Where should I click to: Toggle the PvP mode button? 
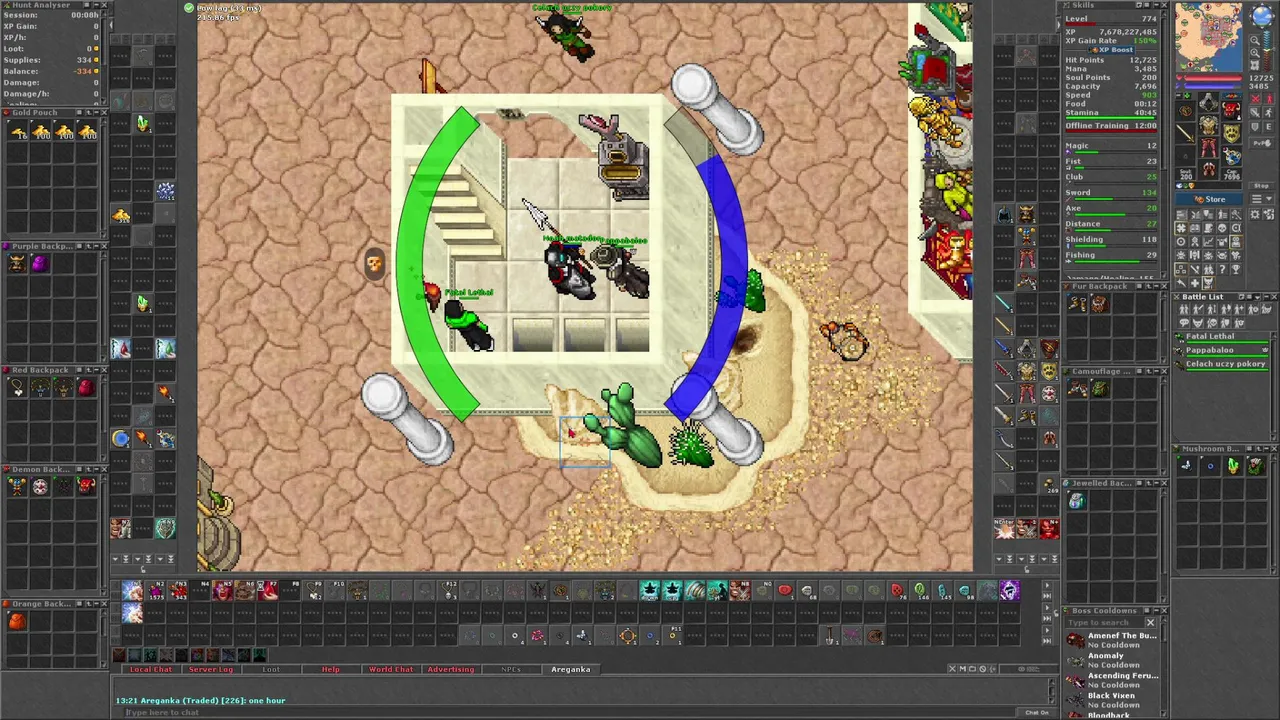click(x=1261, y=143)
